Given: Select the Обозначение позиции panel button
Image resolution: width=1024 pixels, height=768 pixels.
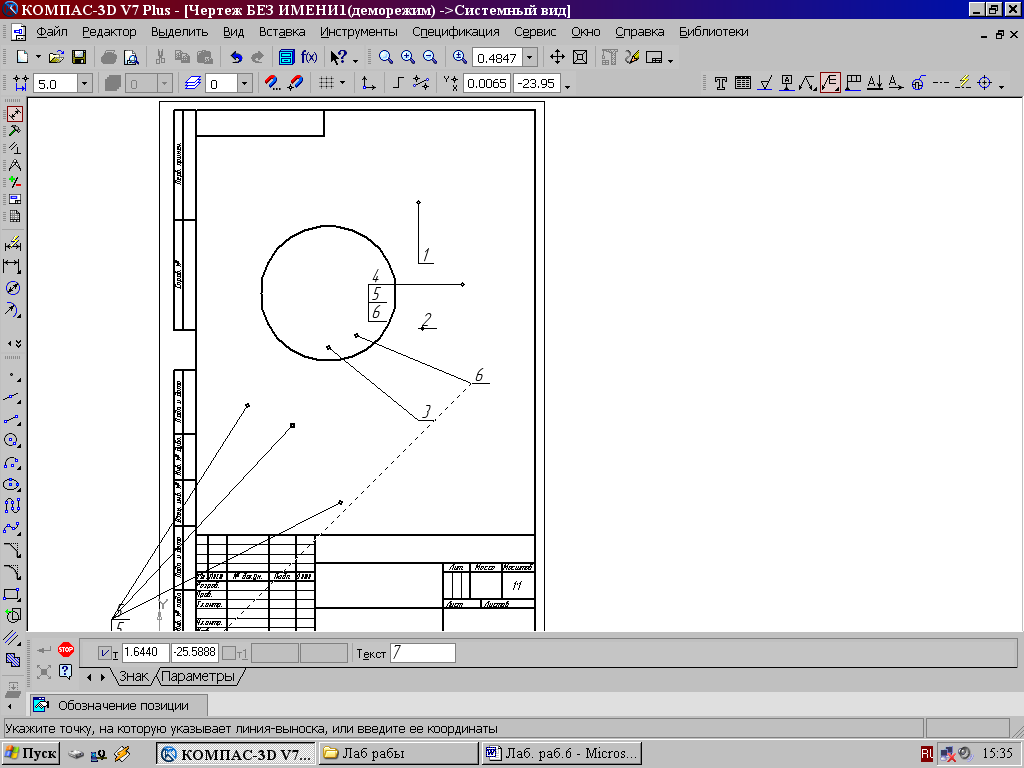Looking at the screenshot, I should point(119,705).
